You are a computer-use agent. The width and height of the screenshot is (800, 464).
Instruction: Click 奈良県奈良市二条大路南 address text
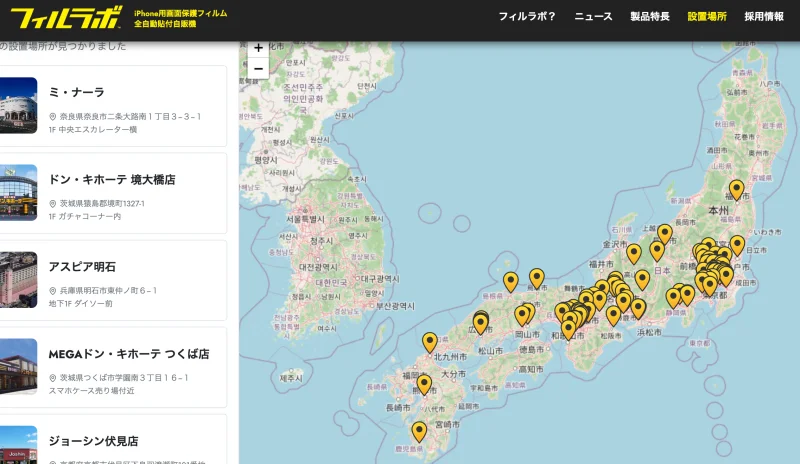coord(130,117)
